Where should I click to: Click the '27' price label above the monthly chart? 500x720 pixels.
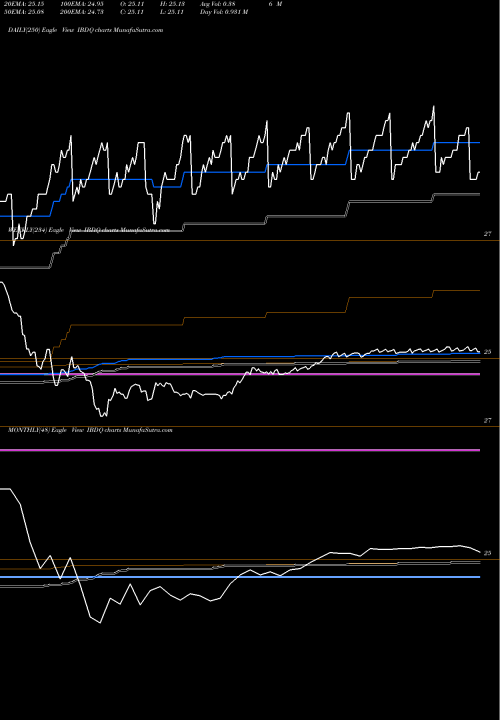point(488,420)
